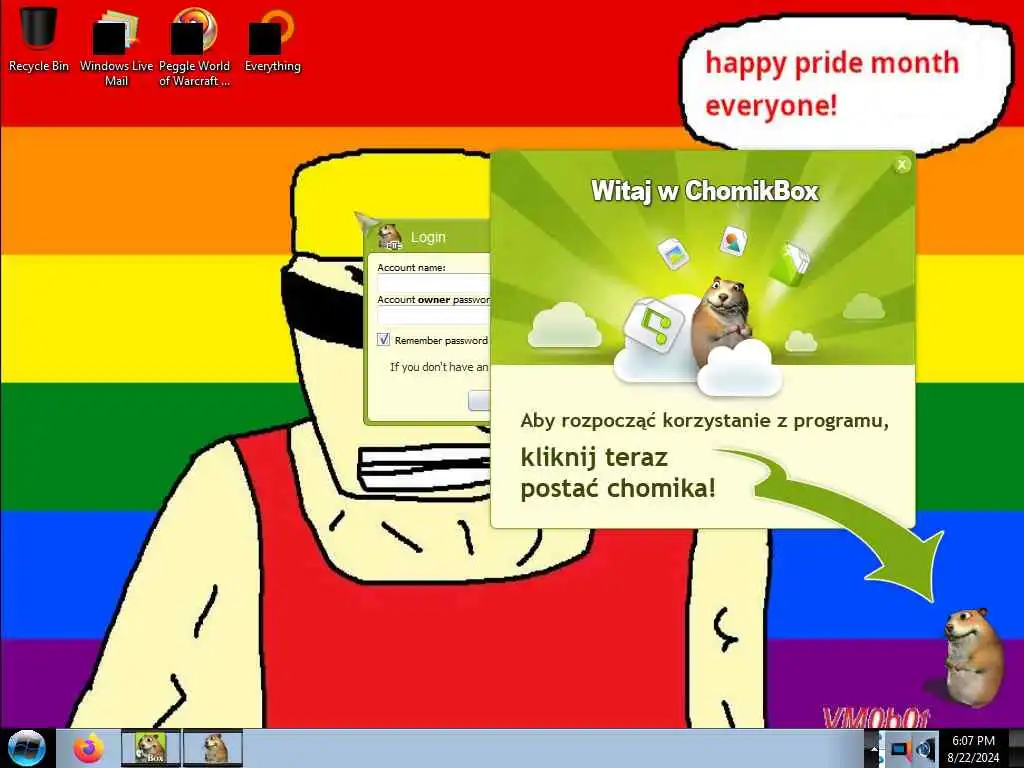Launch Firefox from the taskbar

point(88,749)
